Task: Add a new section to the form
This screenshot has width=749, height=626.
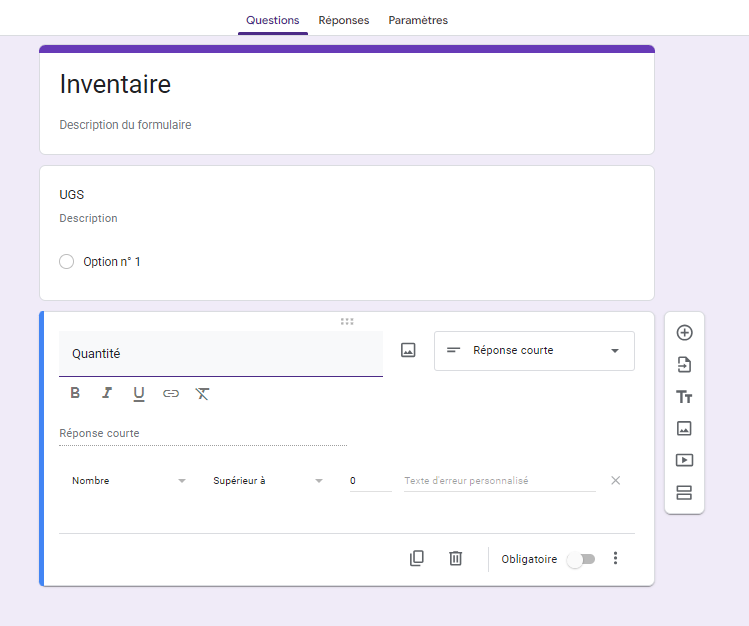Action: (684, 492)
